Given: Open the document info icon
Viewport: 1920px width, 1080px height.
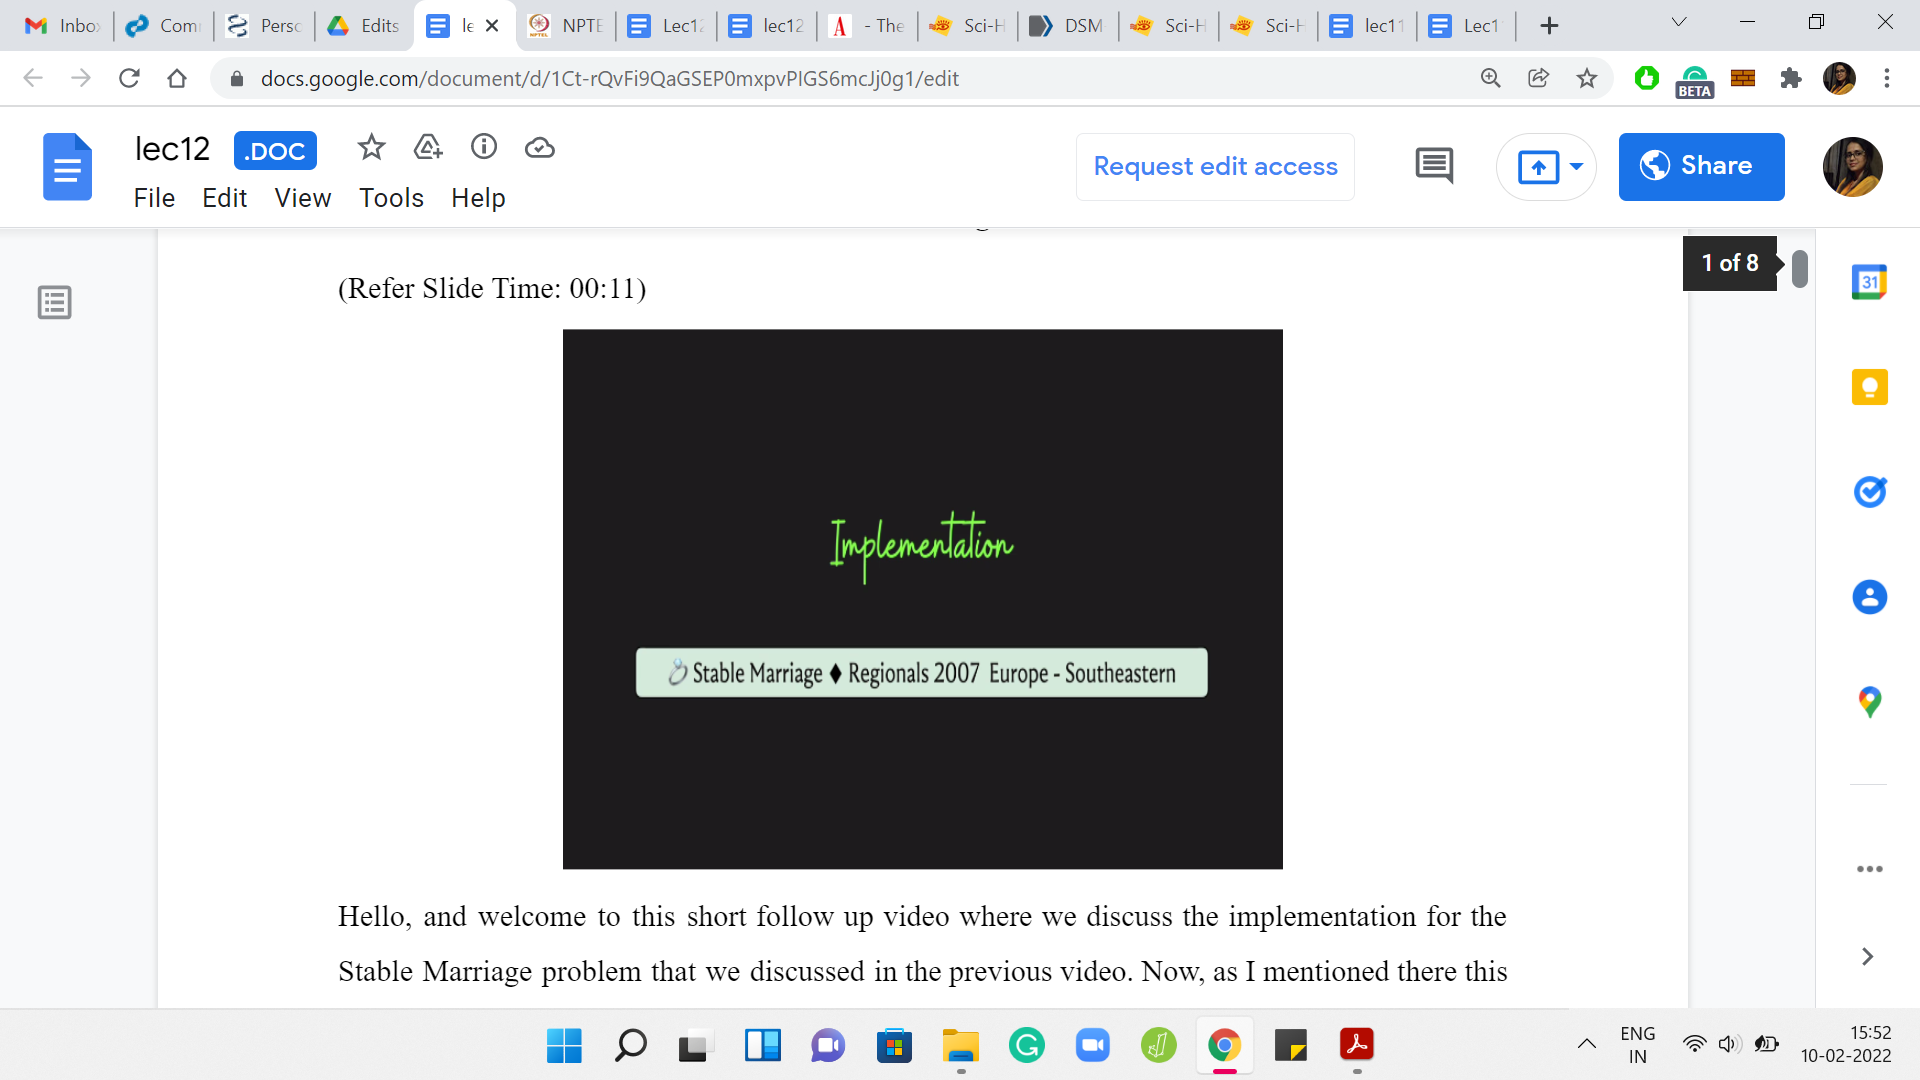Looking at the screenshot, I should coord(484,148).
